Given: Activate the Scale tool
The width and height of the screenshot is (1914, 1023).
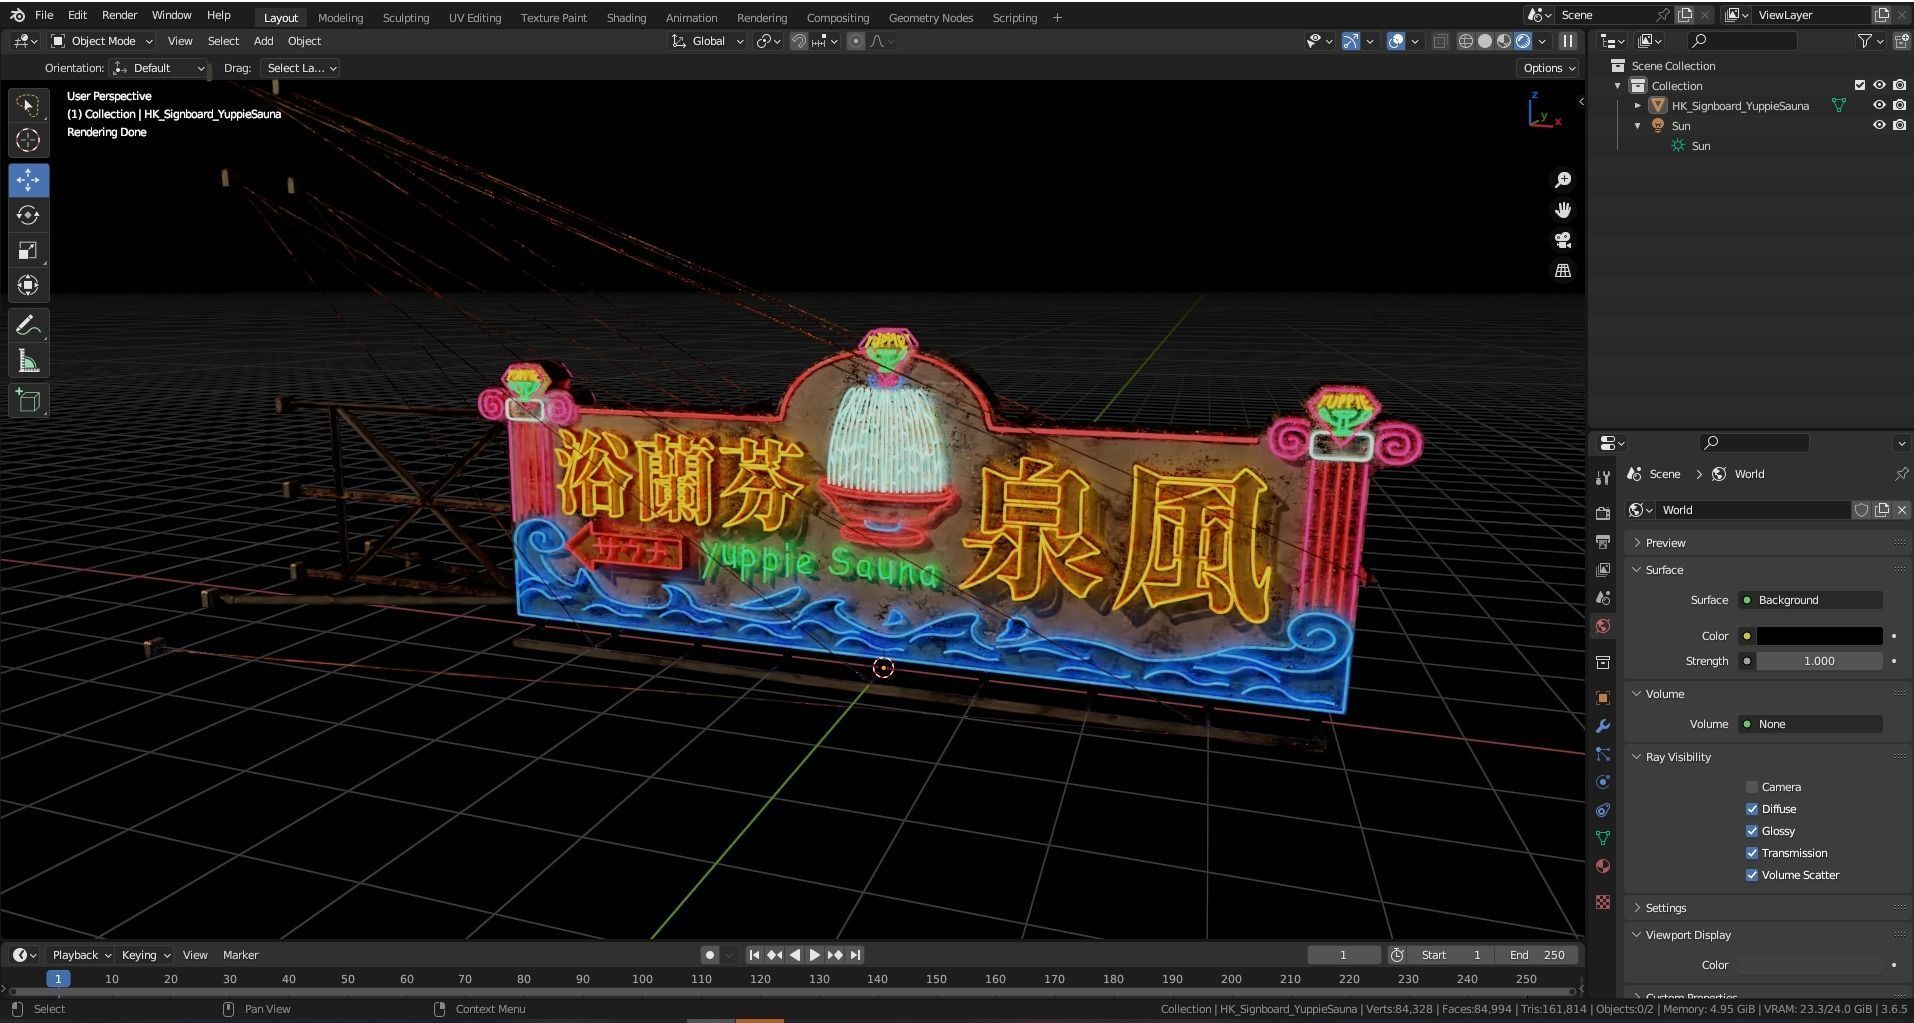Looking at the screenshot, I should (x=28, y=250).
